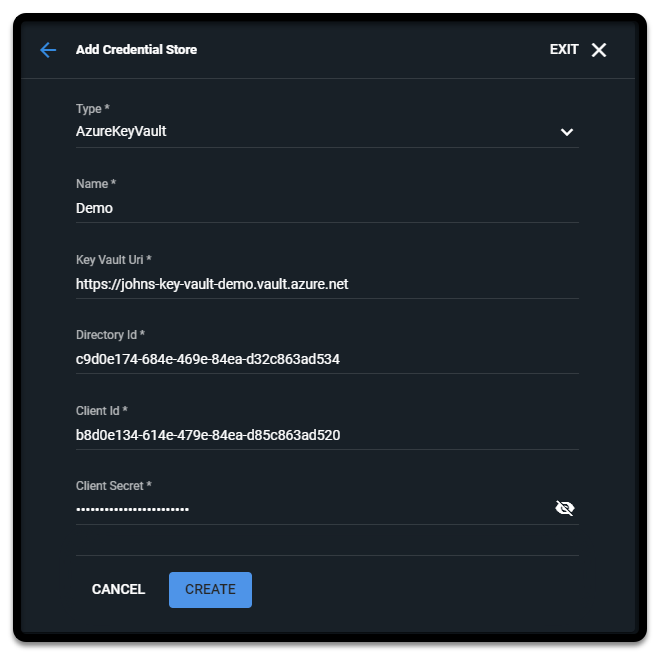
Task: Show the Client Secret with eye icon
Action: pos(565,509)
